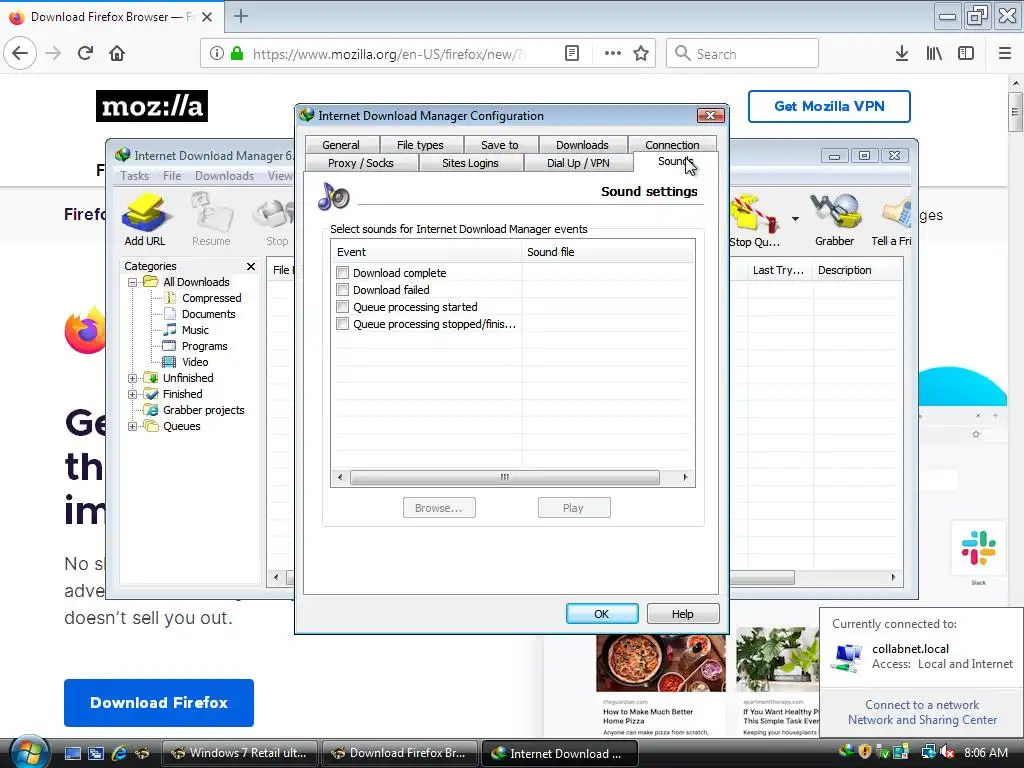Click Show Desktop quick launch icon

[x=72, y=753]
